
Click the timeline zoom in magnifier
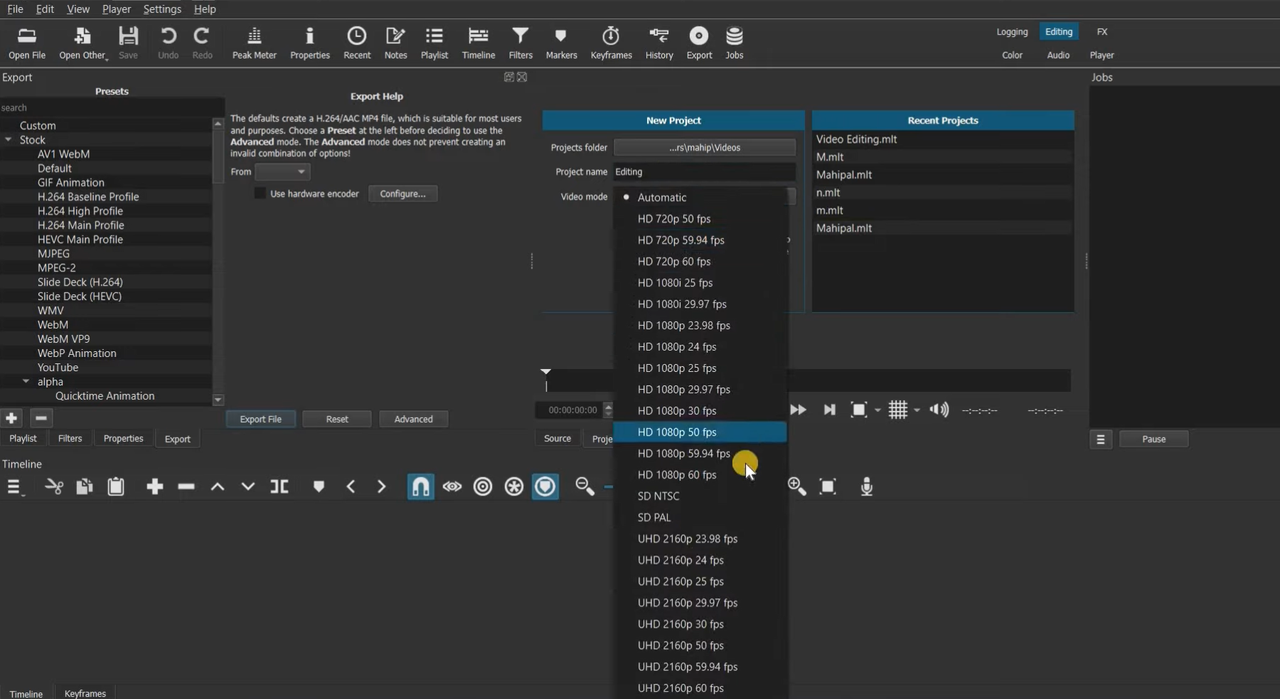coord(797,486)
